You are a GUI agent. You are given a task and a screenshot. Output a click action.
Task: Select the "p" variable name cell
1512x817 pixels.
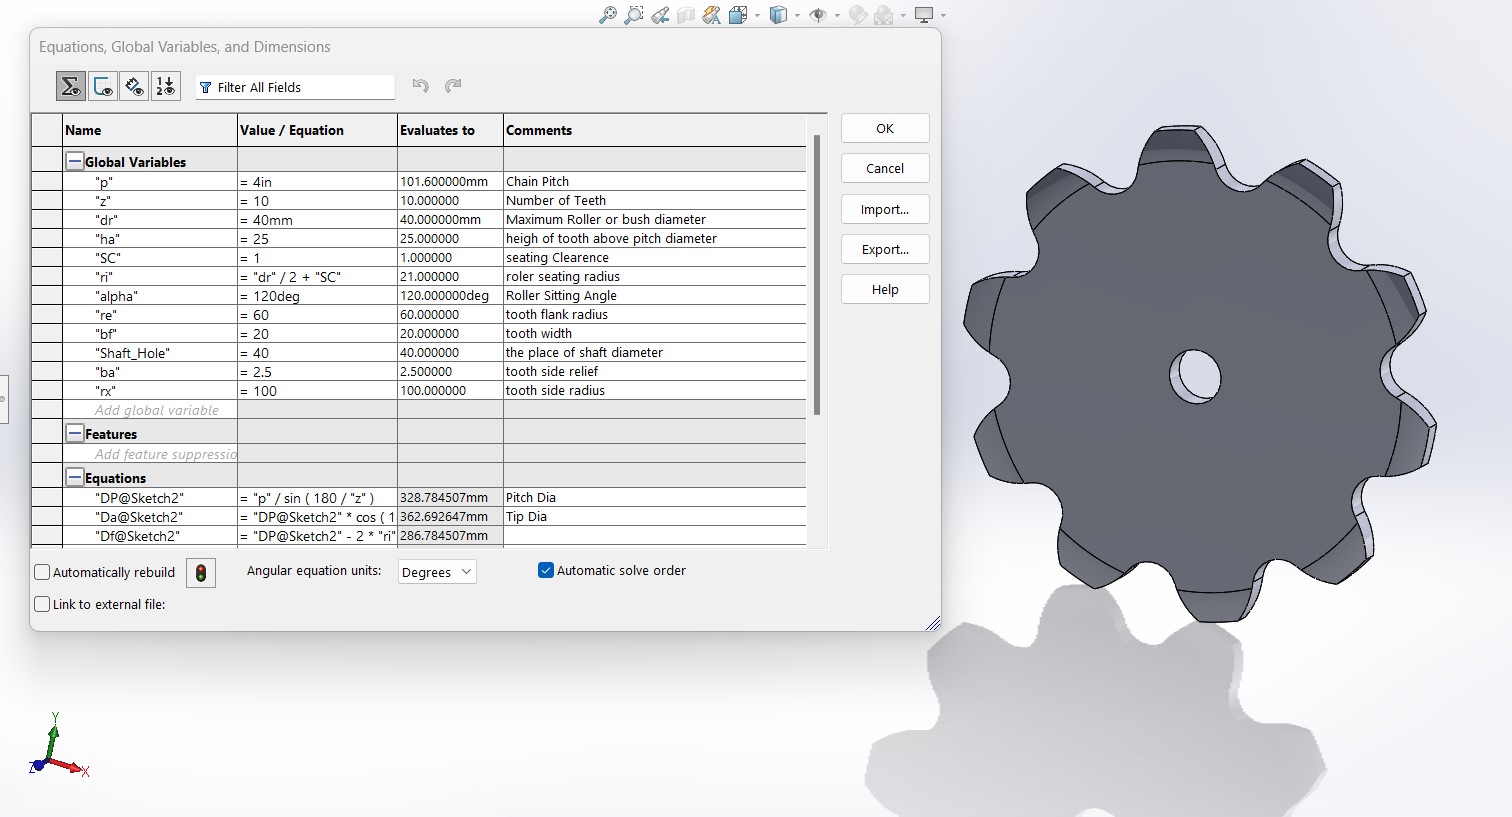[x=150, y=182]
